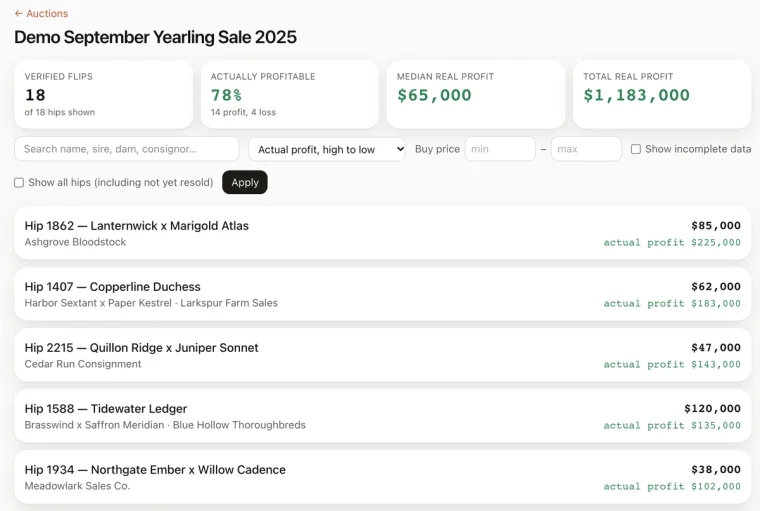This screenshot has width=760, height=511.
Task: Click actual profit $183,000 text
Action: click(x=672, y=303)
